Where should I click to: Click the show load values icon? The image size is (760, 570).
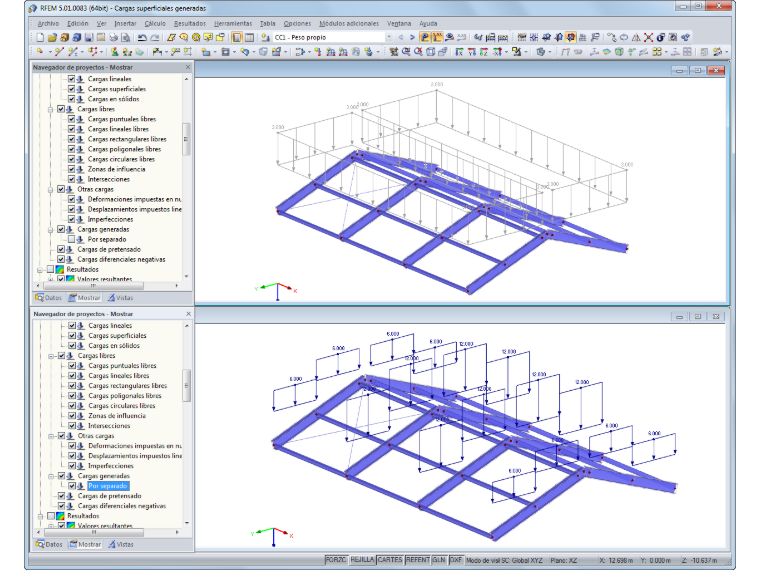pos(437,37)
